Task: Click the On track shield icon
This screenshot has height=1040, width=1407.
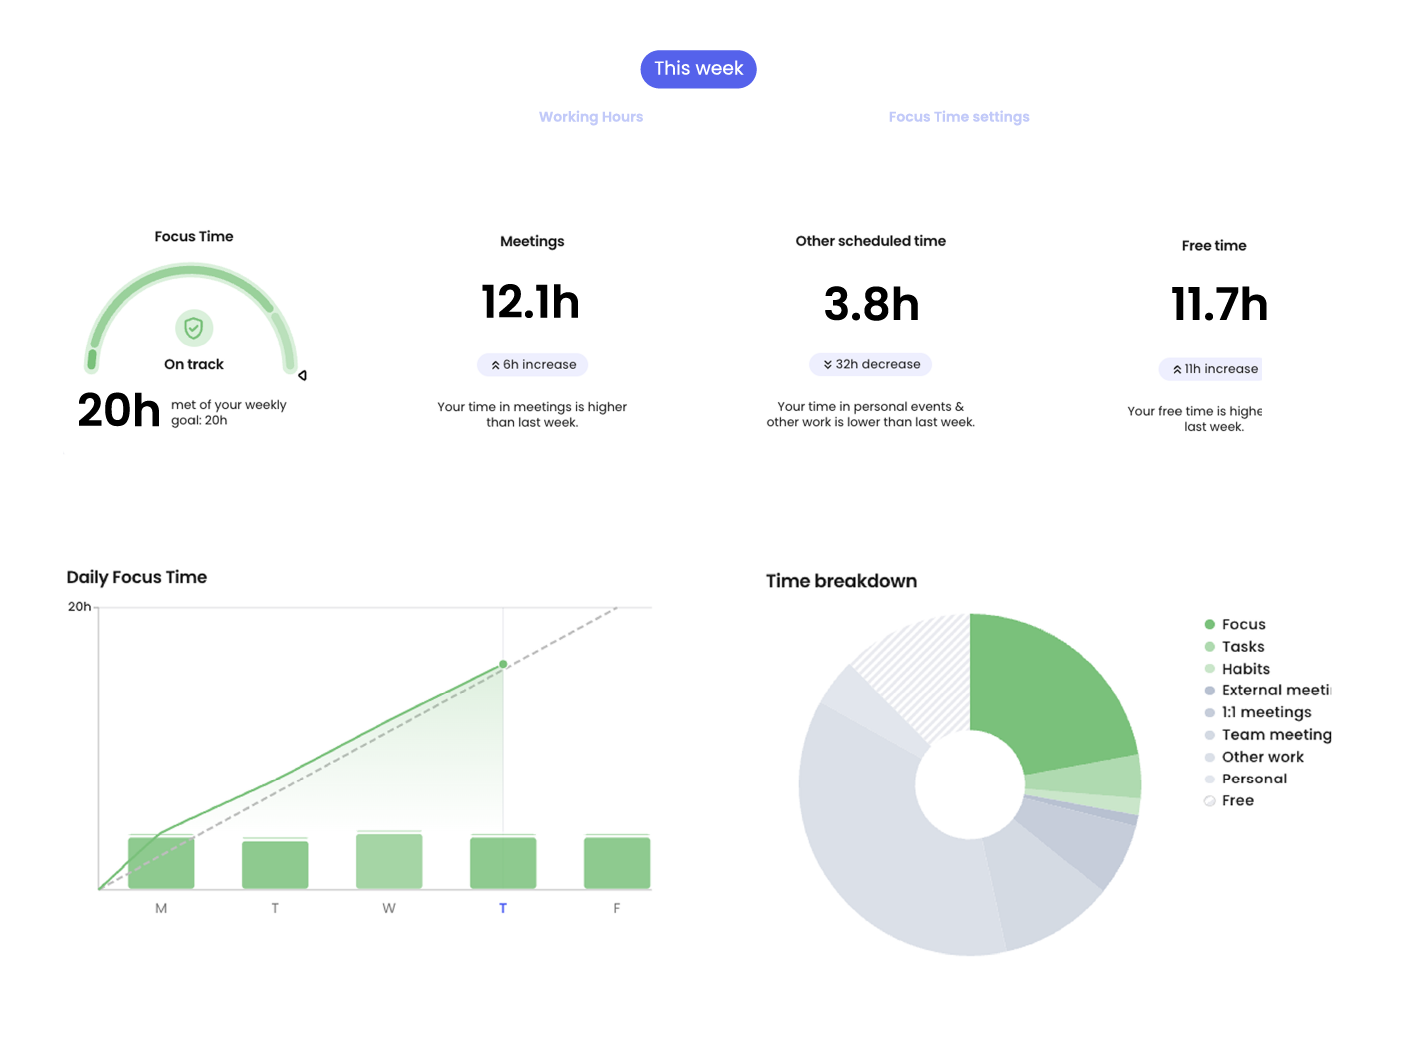Action: point(194,328)
